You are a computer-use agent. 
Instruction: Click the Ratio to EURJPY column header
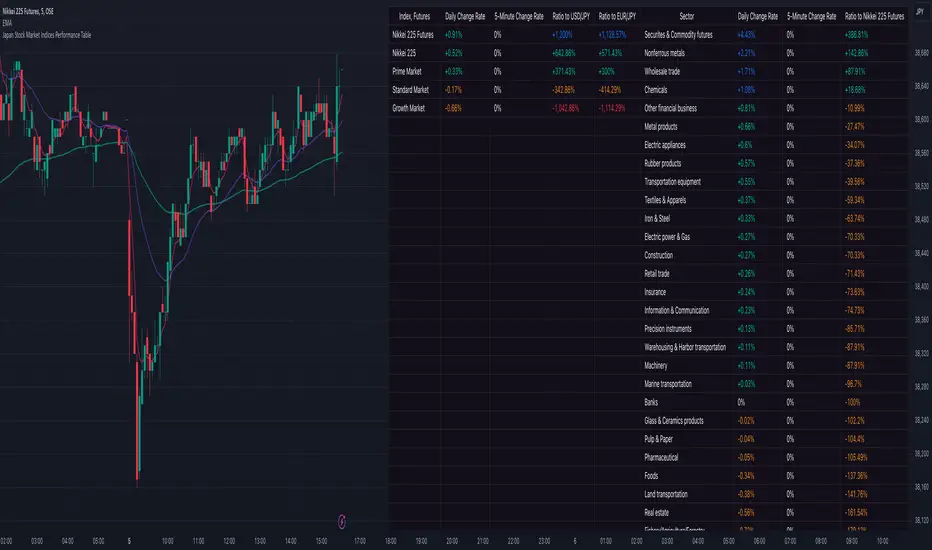point(617,17)
